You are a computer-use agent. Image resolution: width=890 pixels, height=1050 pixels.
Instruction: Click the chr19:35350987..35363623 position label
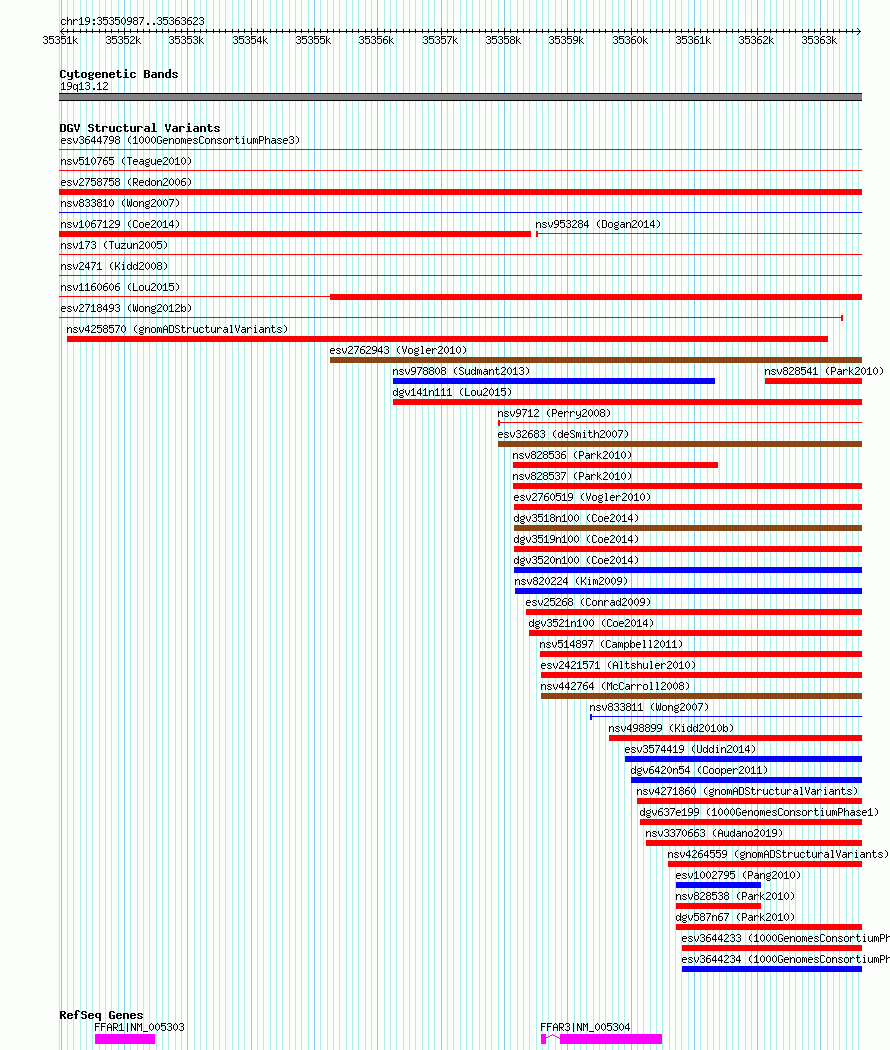133,21
